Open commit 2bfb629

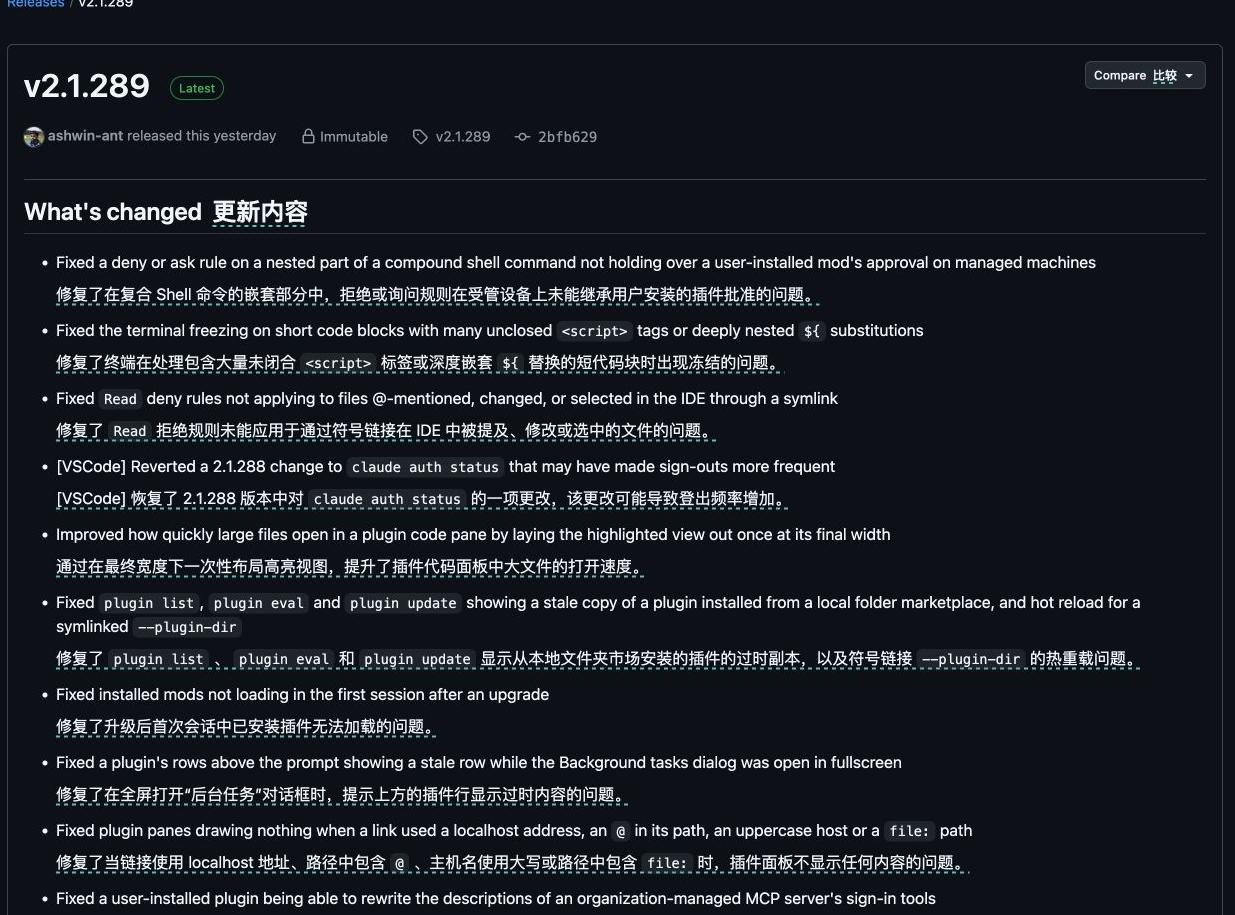coord(567,137)
